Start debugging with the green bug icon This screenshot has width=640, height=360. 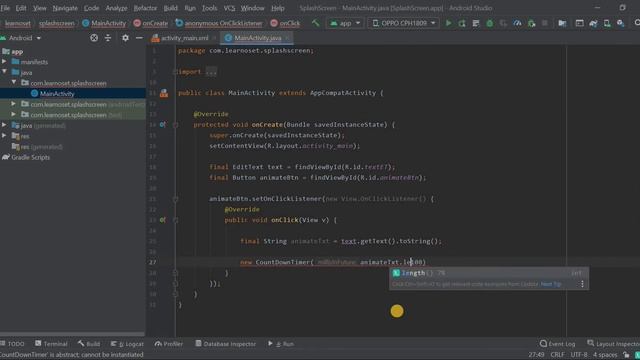(x=489, y=23)
